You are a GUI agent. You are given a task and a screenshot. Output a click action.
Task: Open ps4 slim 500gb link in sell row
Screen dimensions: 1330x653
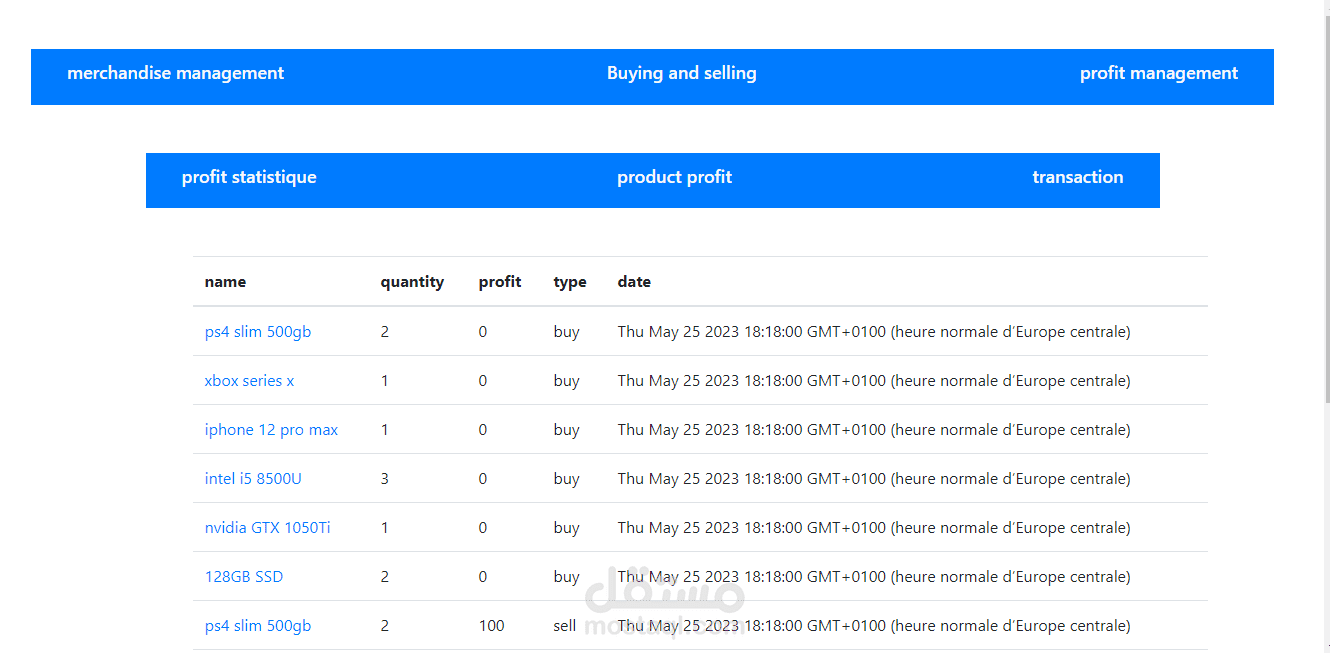258,626
